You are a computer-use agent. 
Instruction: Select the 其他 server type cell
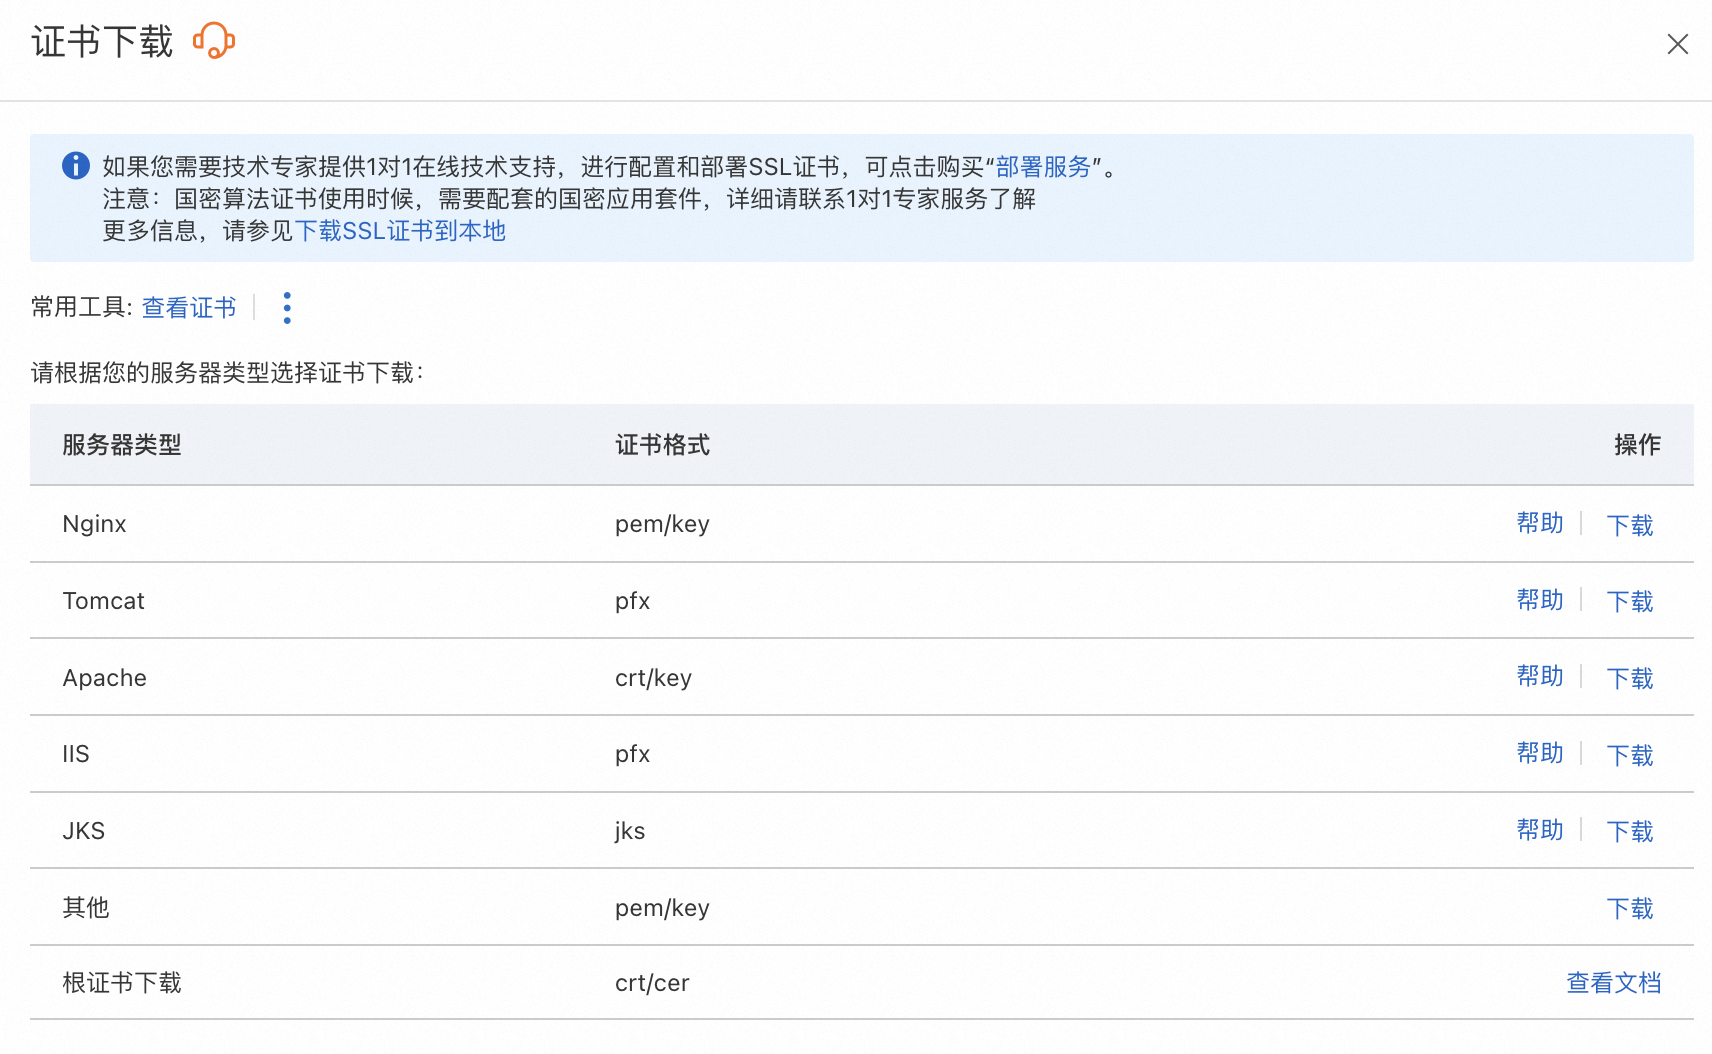pyautogui.click(x=86, y=908)
